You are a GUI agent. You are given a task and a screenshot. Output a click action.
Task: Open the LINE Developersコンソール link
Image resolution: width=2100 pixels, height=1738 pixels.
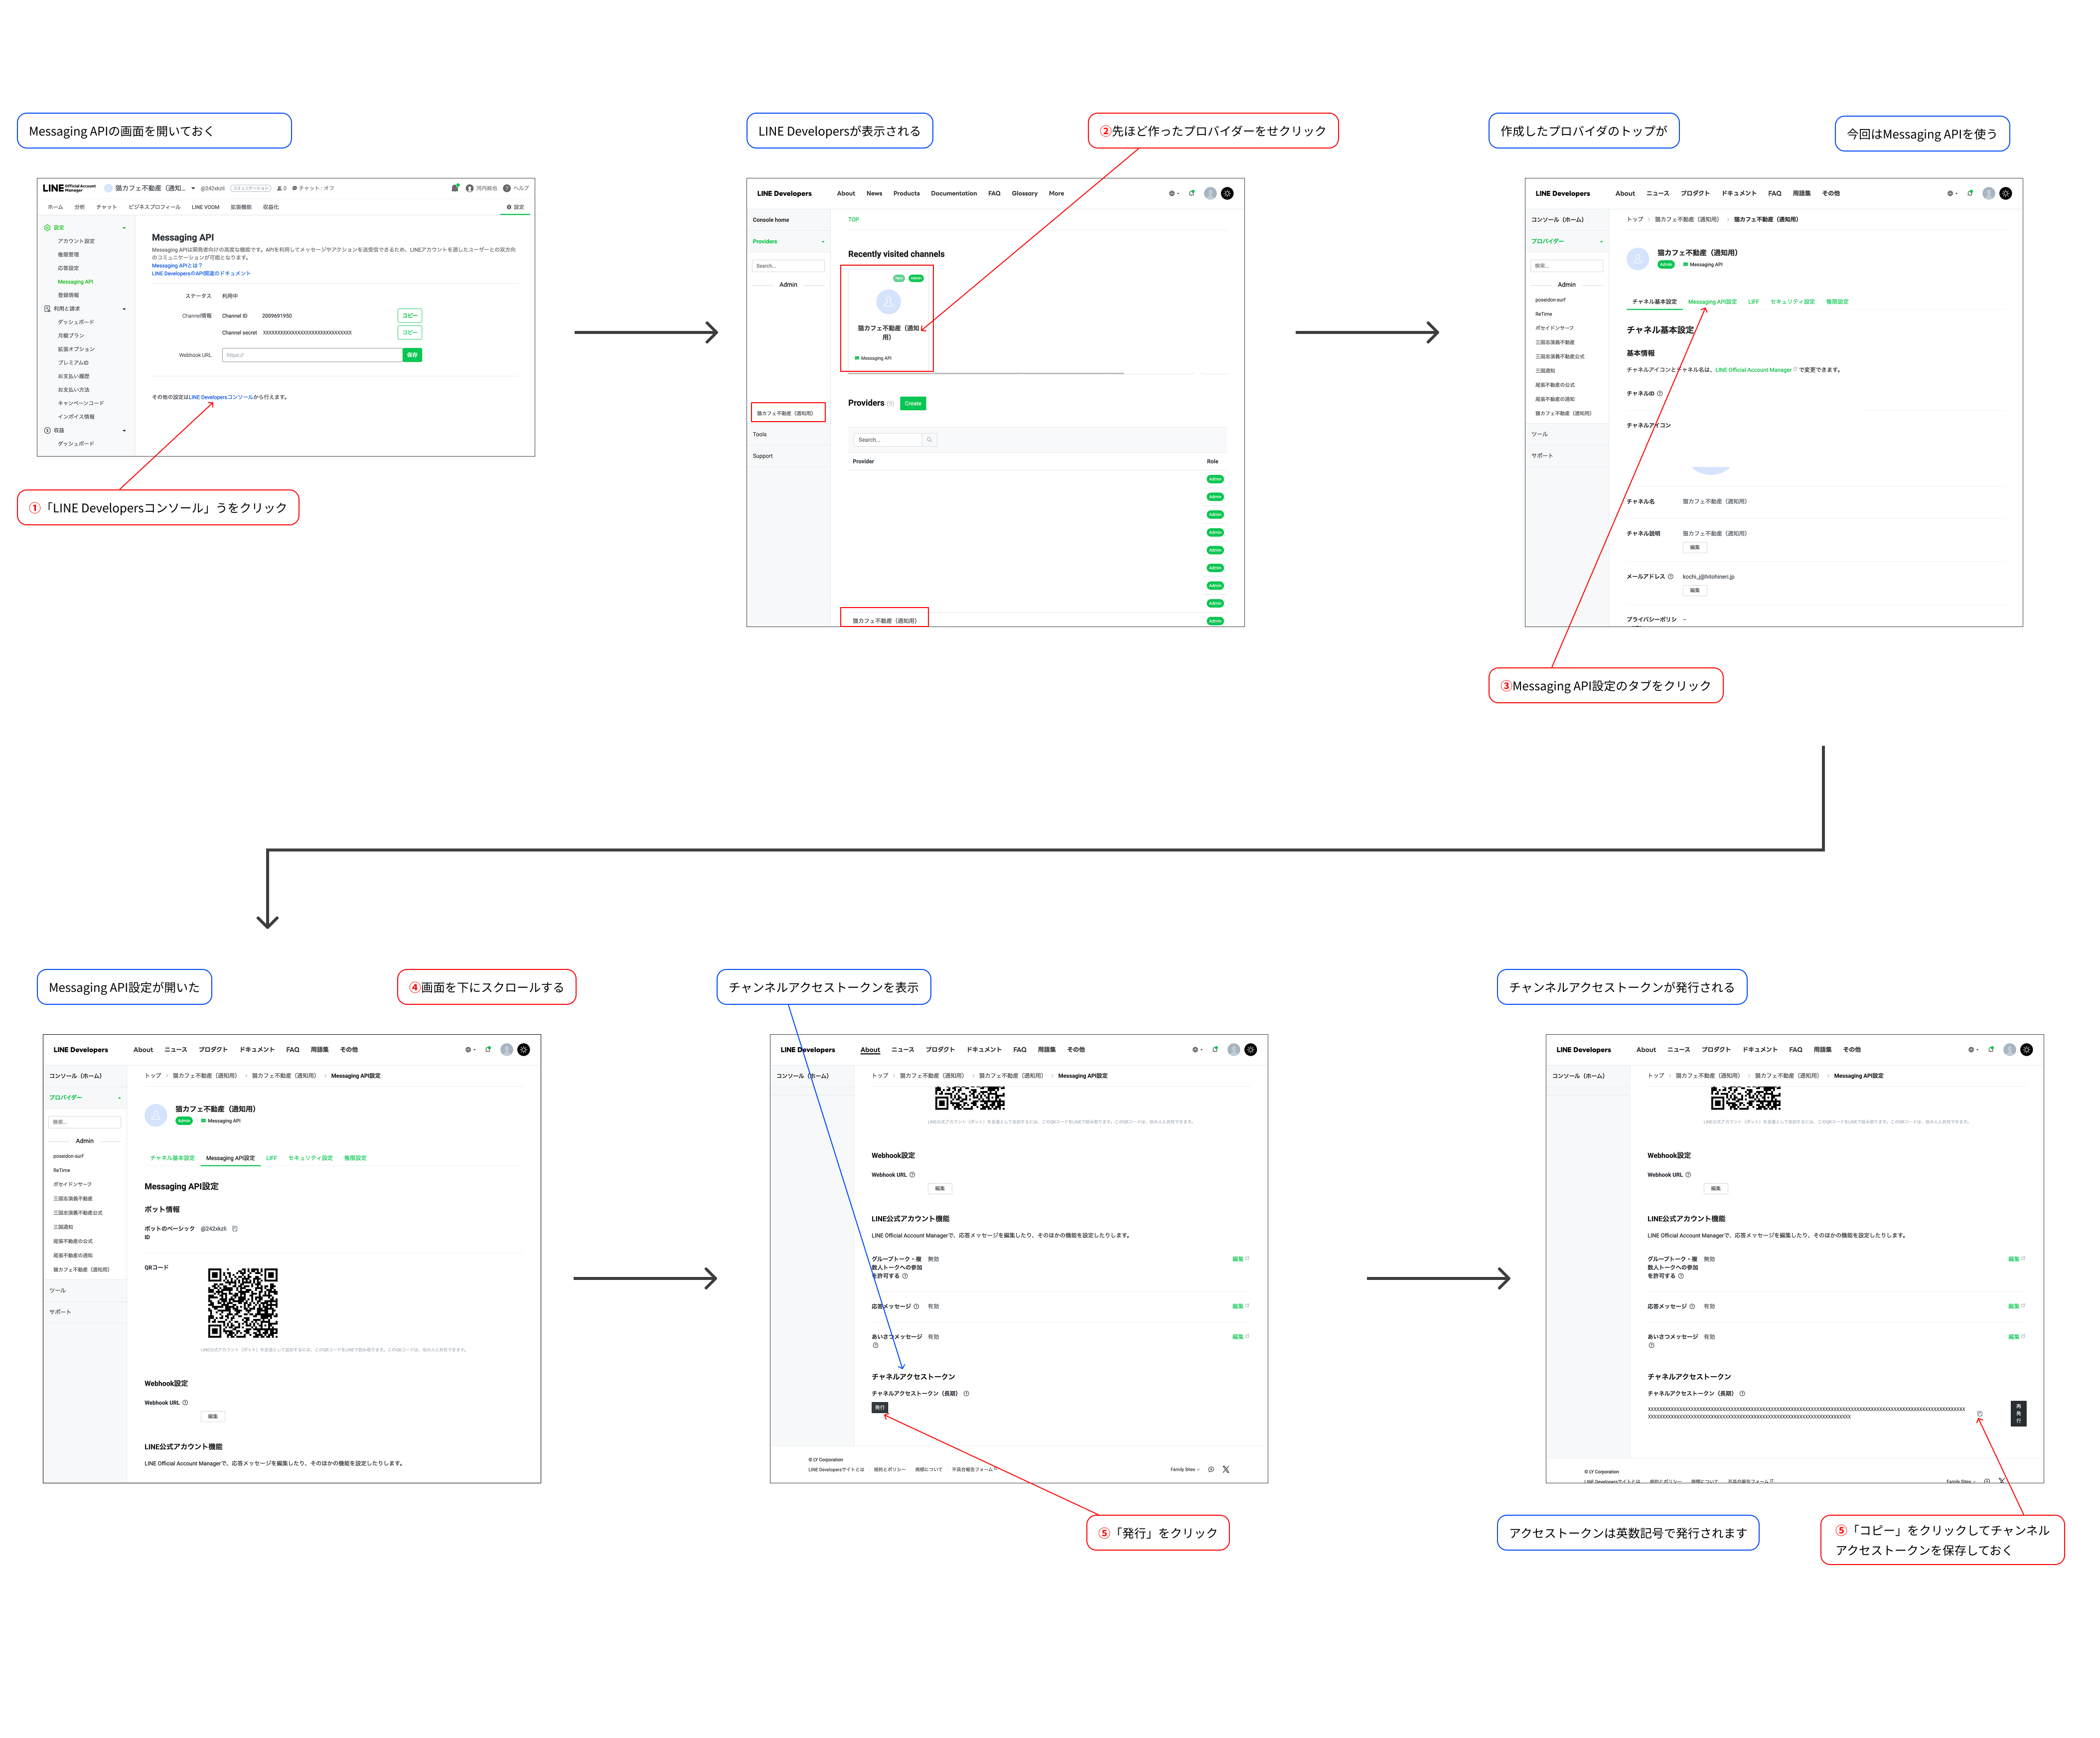221,397
